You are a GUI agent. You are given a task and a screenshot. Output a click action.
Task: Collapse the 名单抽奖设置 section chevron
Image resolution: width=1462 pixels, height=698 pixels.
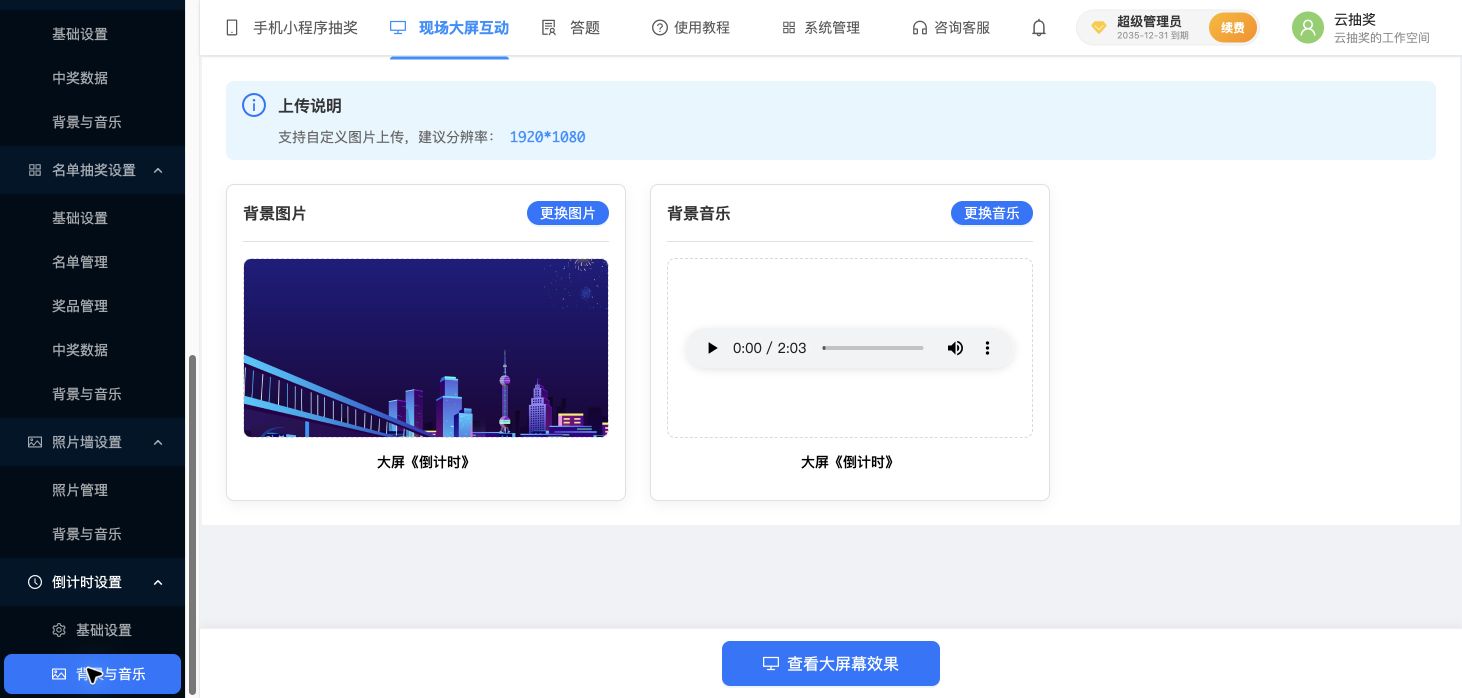pos(158,170)
